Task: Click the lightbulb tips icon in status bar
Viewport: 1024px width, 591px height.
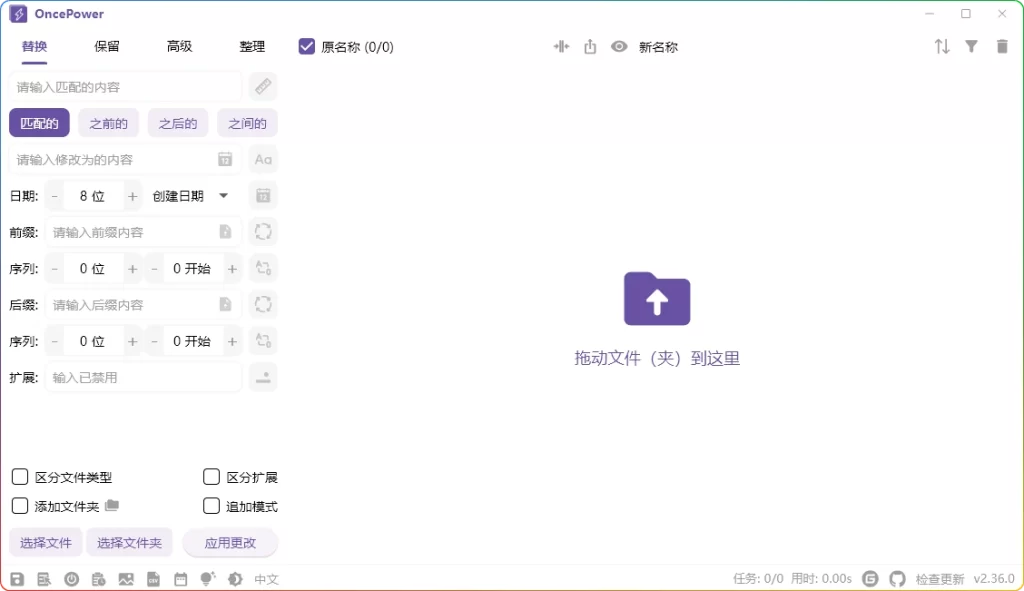Action: pyautogui.click(x=208, y=578)
